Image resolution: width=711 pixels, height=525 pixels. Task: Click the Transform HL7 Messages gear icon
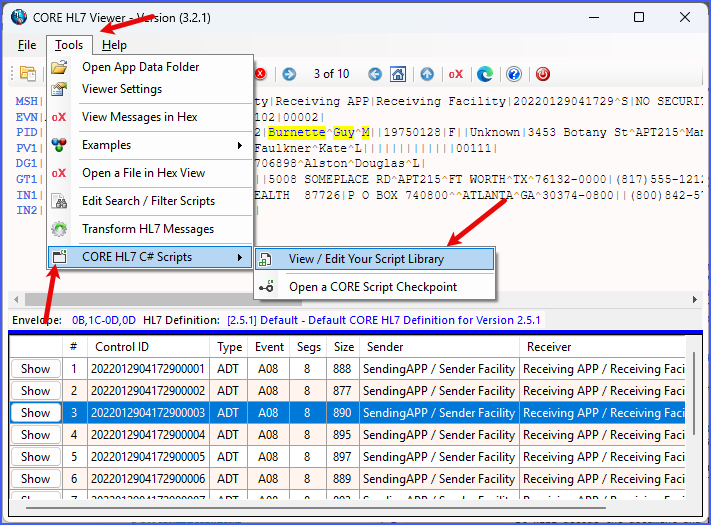coord(59,229)
